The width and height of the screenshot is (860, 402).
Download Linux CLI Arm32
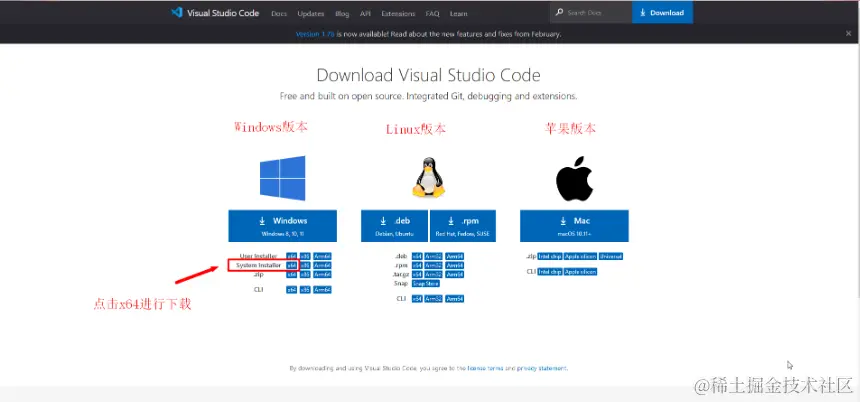coord(433,299)
